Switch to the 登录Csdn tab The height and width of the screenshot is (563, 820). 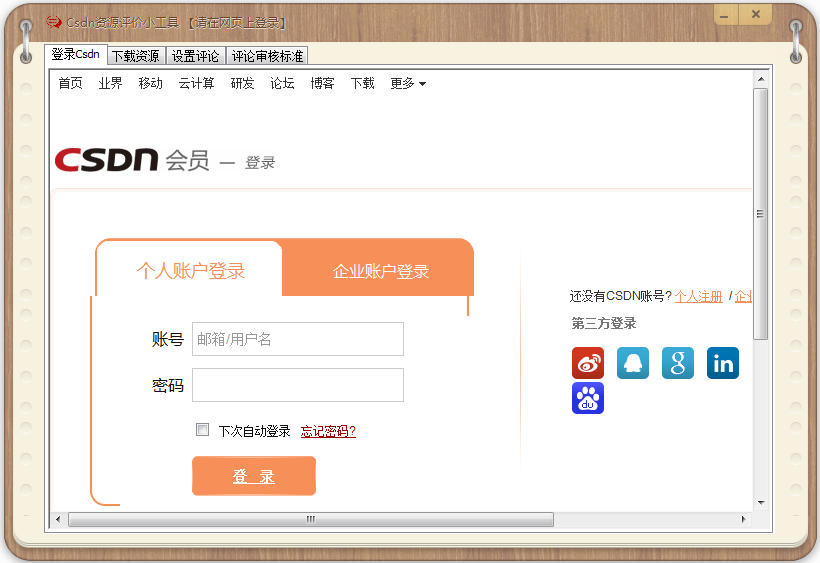[75, 54]
